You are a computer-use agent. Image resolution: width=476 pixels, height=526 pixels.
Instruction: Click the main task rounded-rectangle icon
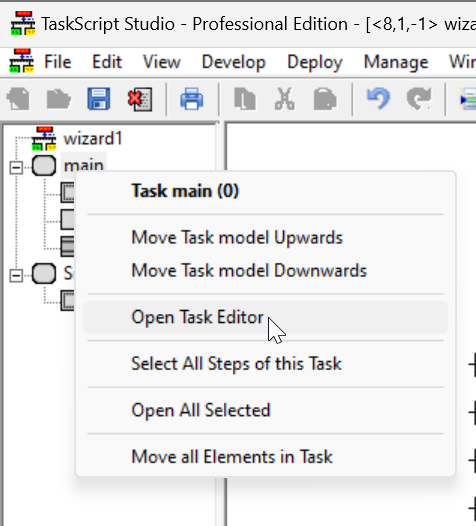(44, 166)
